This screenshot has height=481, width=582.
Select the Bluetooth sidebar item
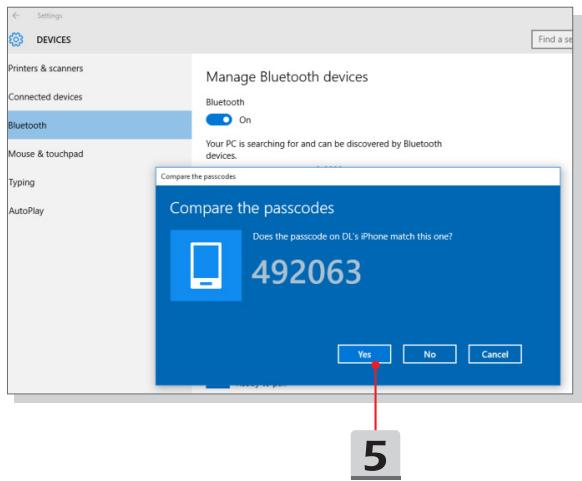coord(99,125)
